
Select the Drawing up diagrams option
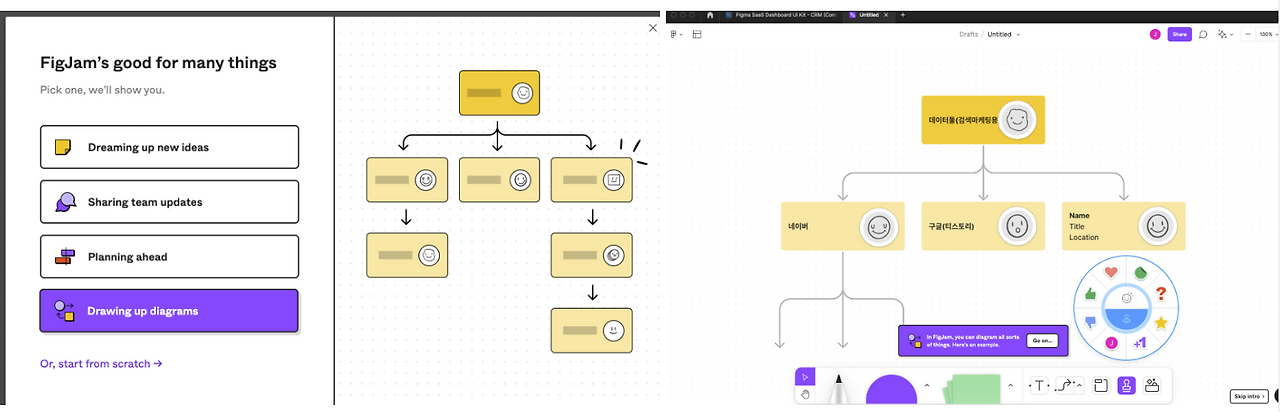169,311
